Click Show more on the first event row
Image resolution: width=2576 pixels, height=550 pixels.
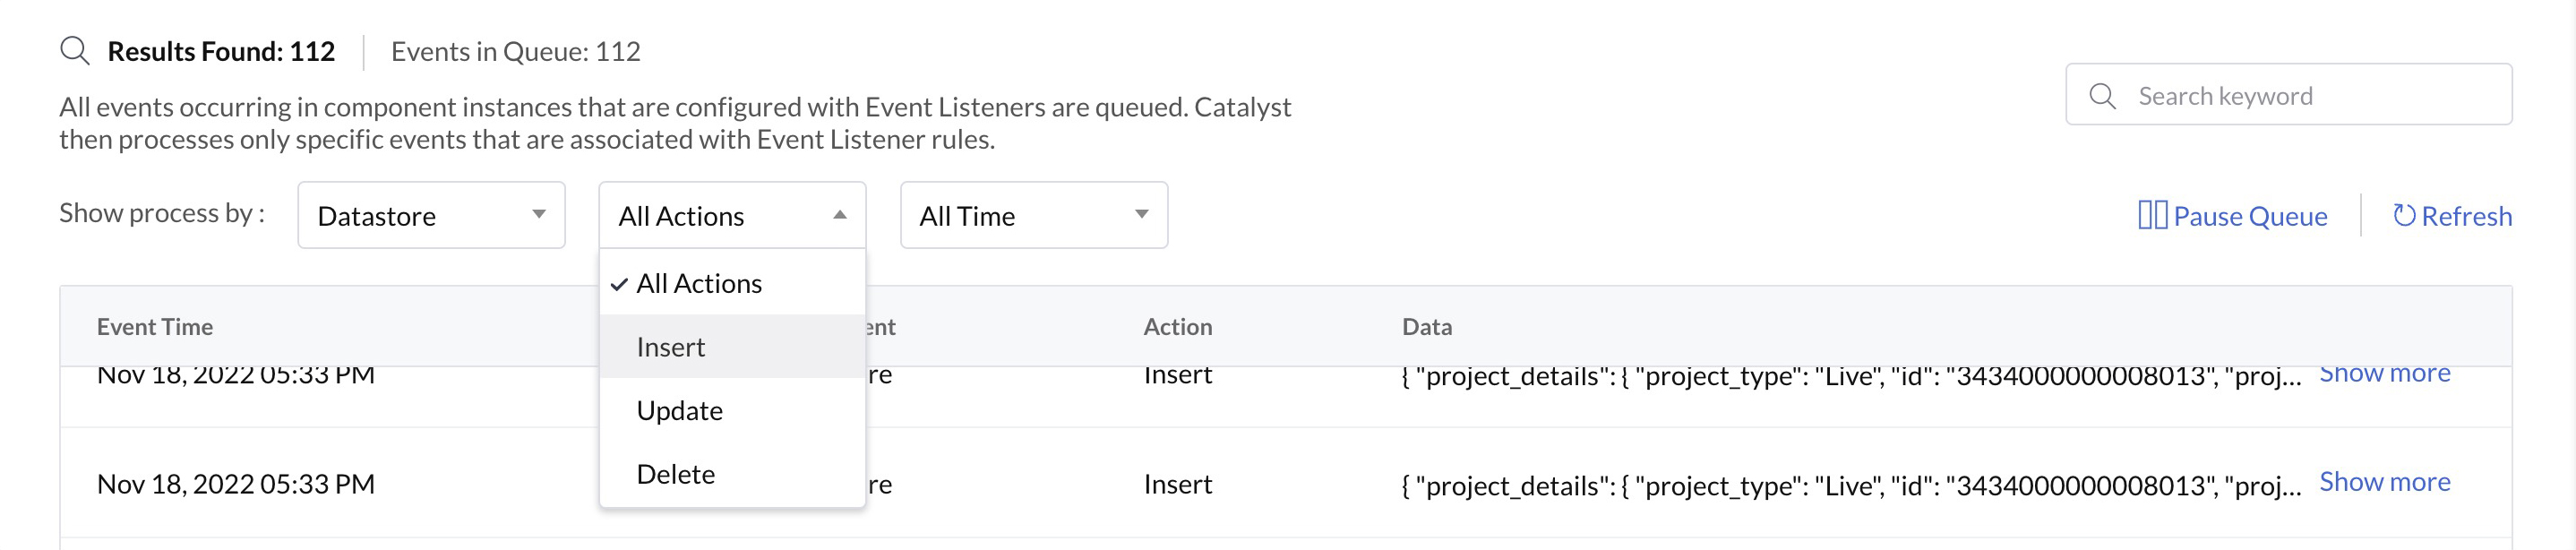point(2385,372)
